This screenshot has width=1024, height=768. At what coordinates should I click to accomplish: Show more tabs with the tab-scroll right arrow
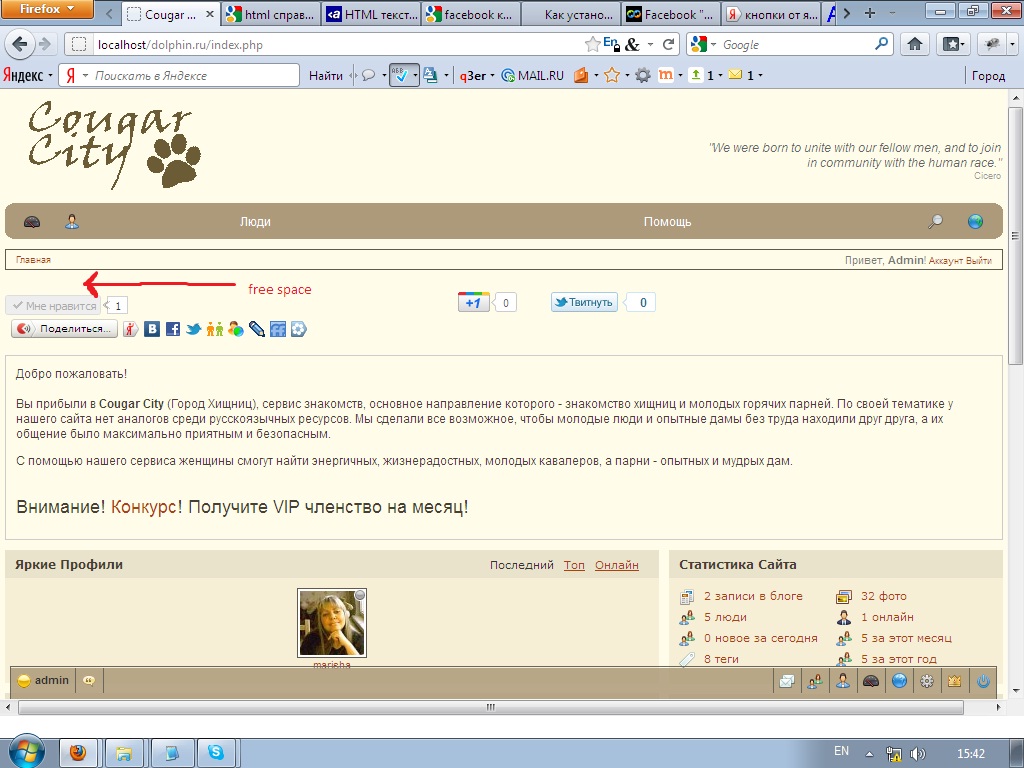(846, 13)
